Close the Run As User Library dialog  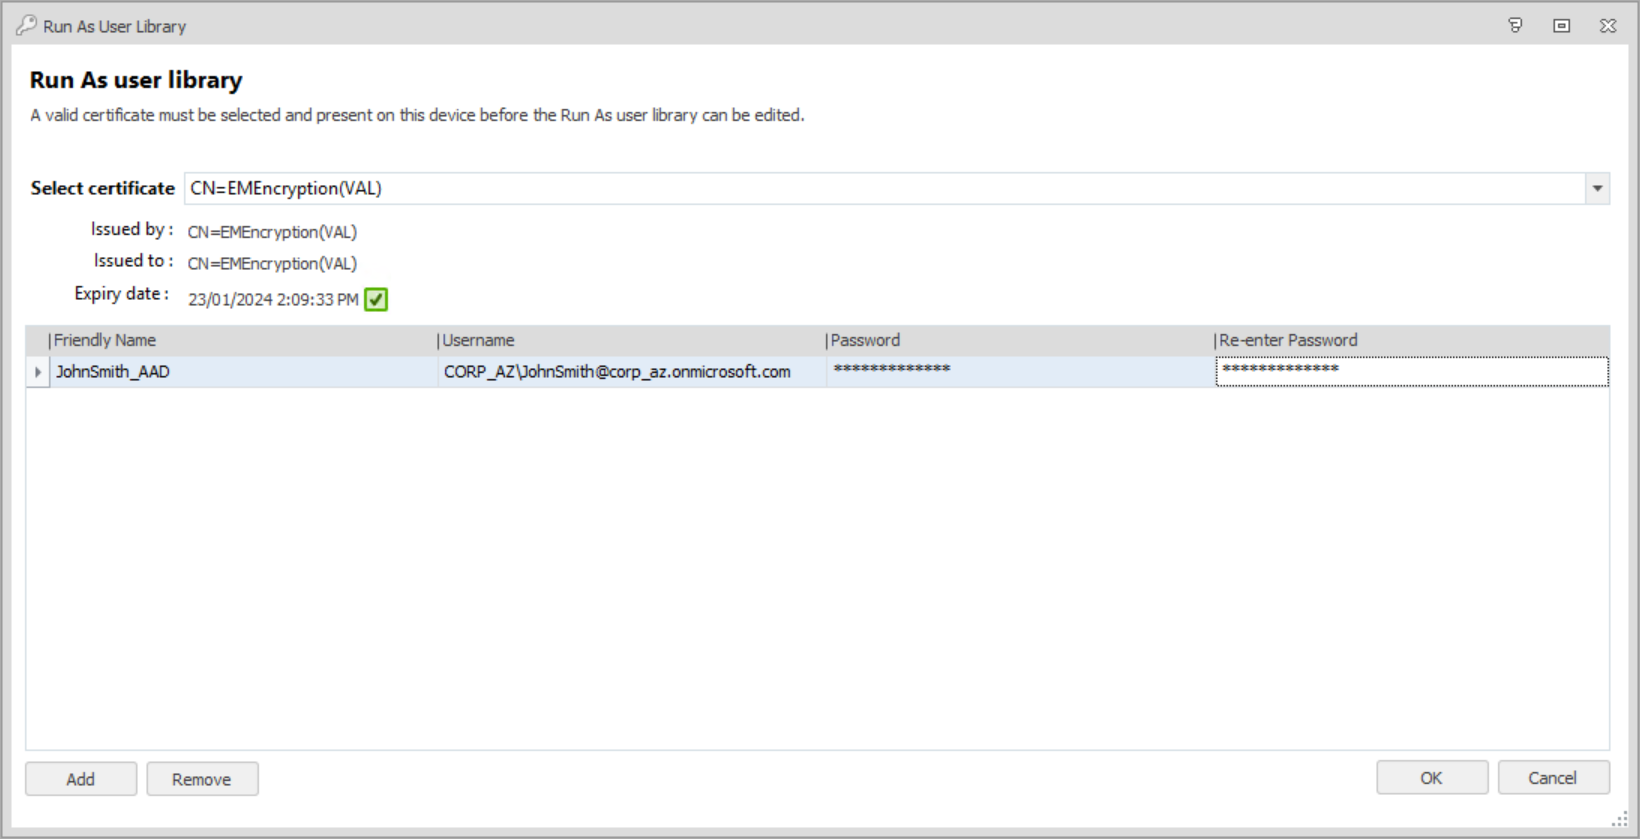pyautogui.click(x=1607, y=26)
